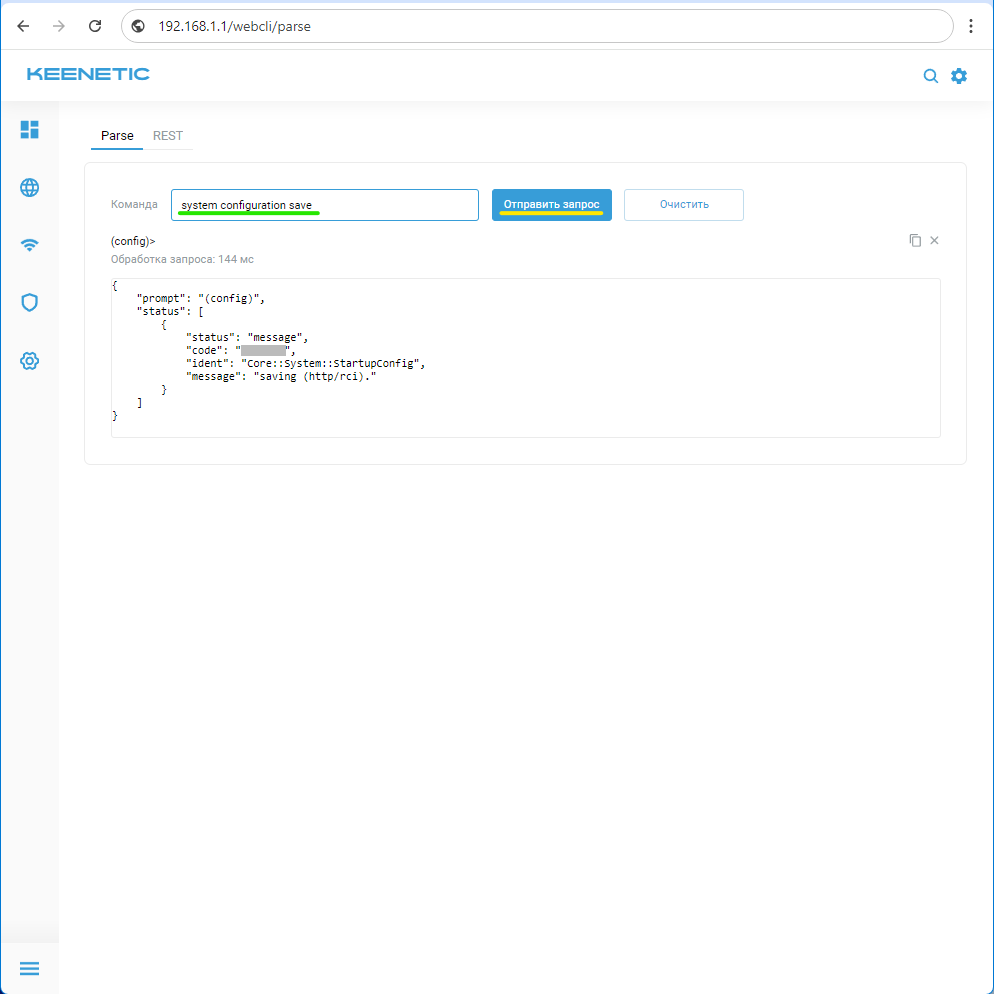
Task: Click the "Очистить" button
Action: (683, 205)
